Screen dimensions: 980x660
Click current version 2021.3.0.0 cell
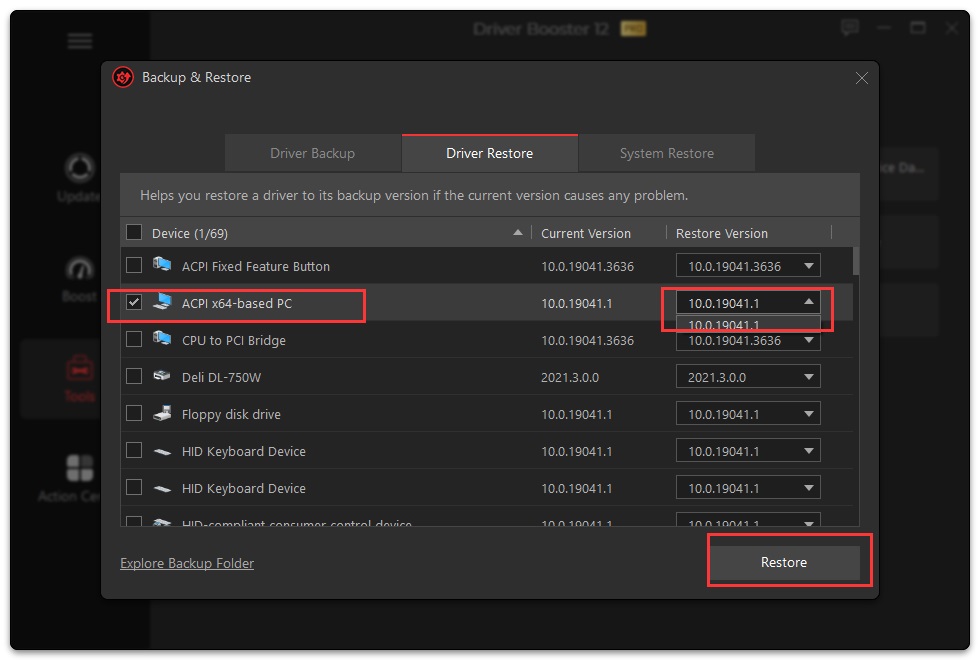[570, 377]
